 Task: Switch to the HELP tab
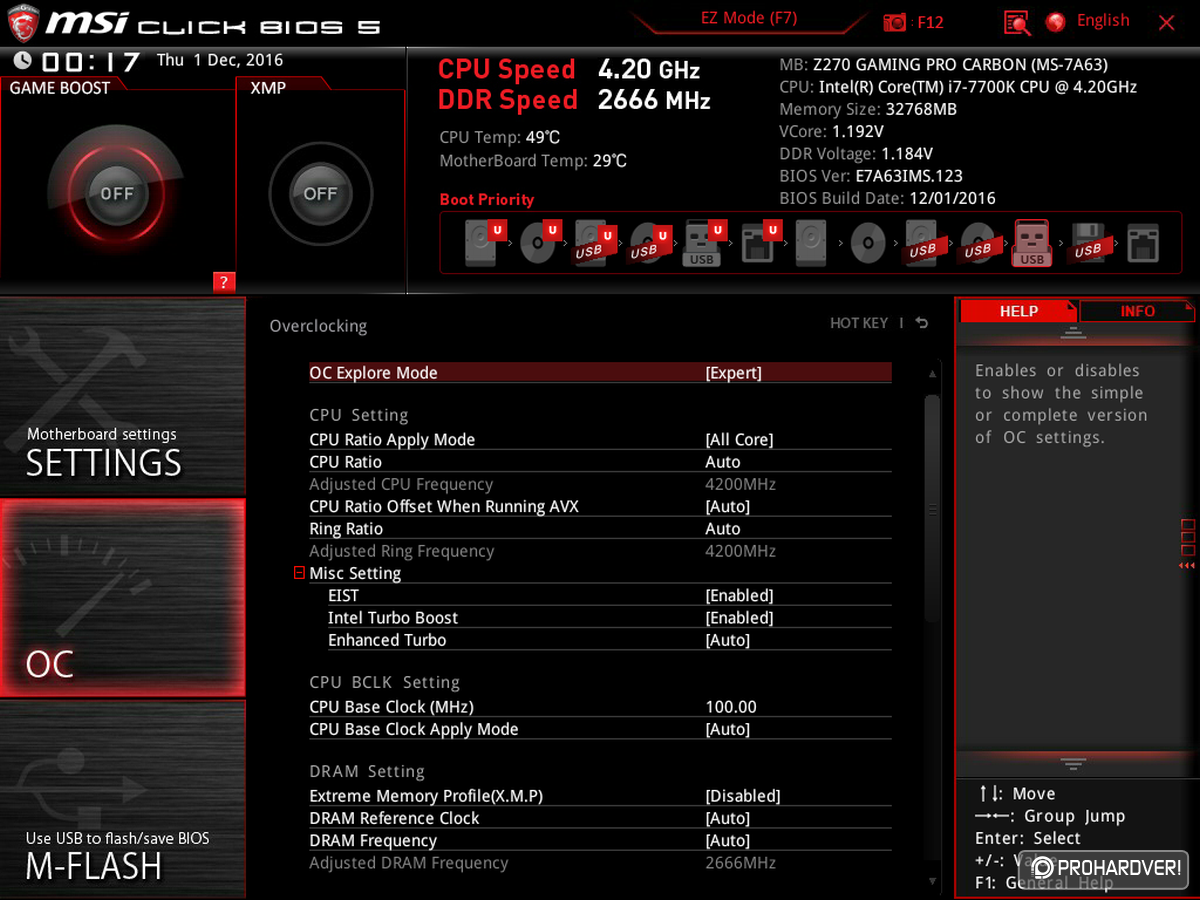[x=1019, y=311]
